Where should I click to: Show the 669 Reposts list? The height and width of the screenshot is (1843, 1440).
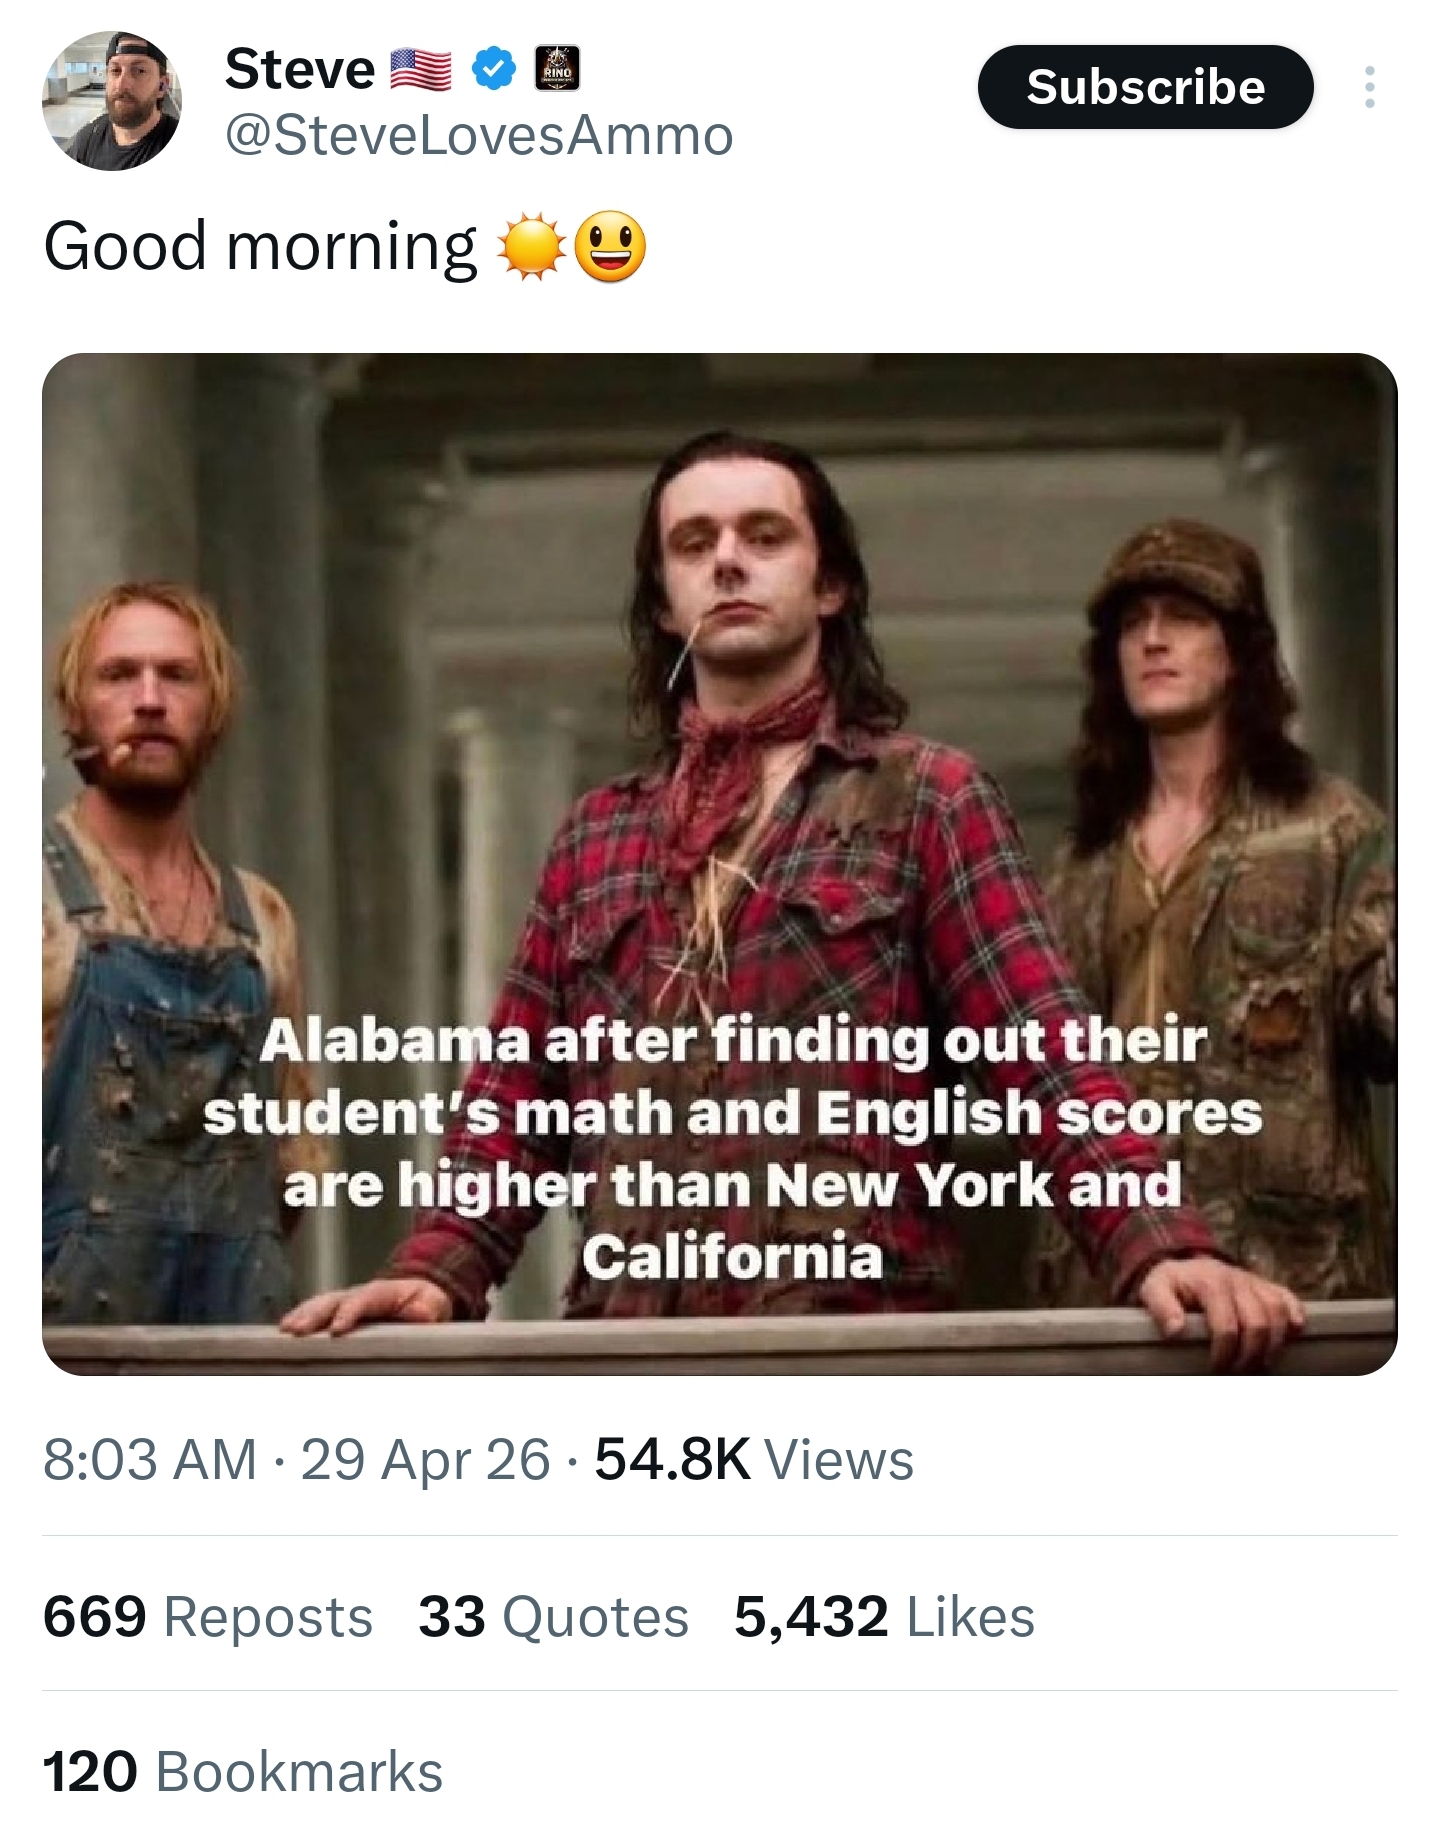pos(207,1617)
